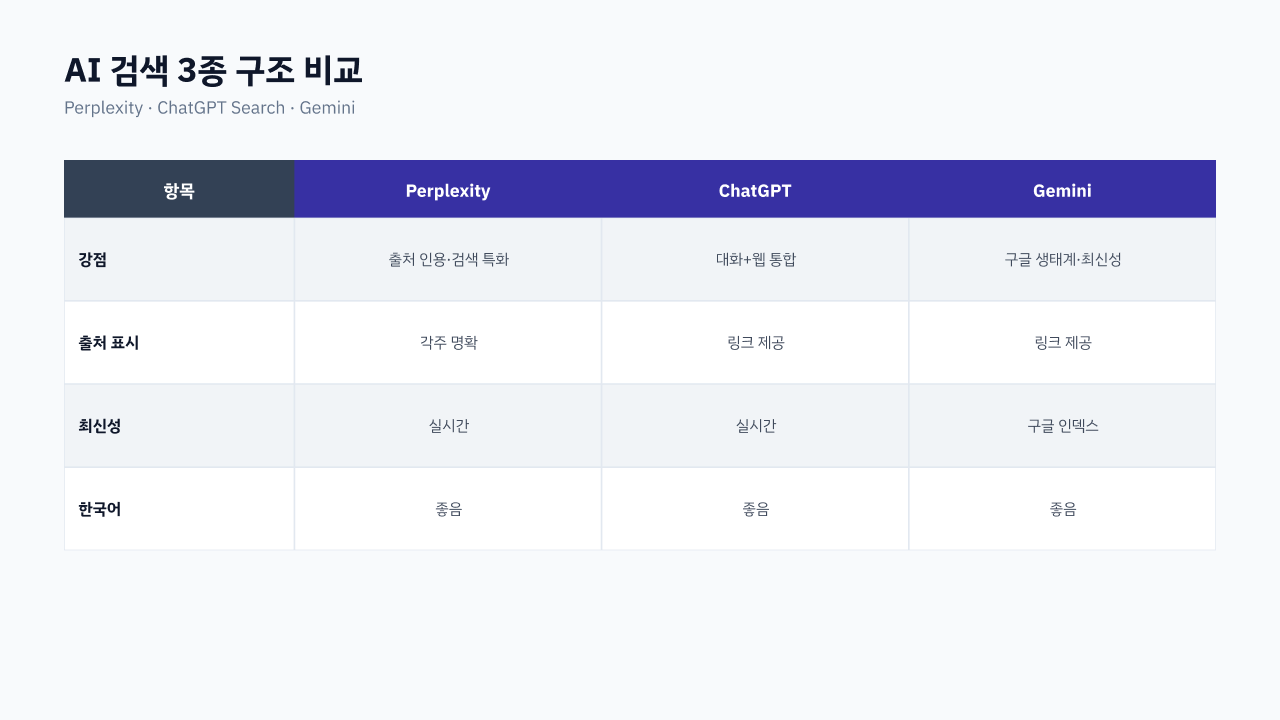Click the 각주 명확 cell

tap(448, 342)
